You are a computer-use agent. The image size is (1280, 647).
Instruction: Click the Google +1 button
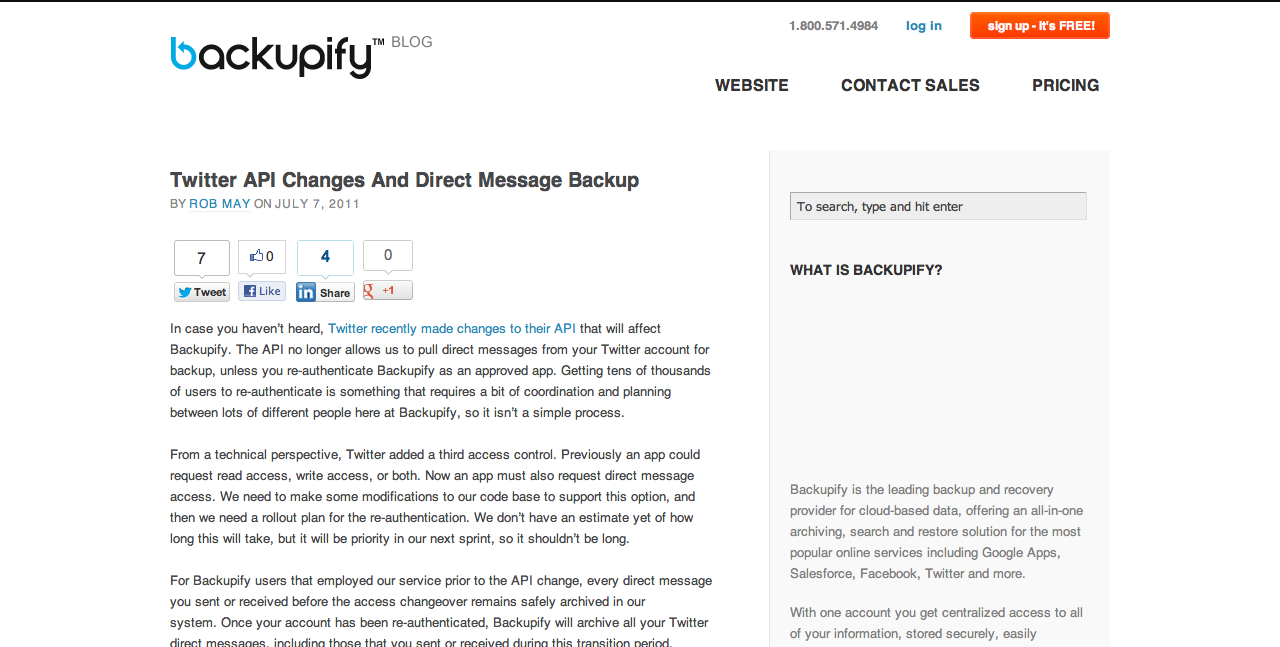tap(388, 291)
